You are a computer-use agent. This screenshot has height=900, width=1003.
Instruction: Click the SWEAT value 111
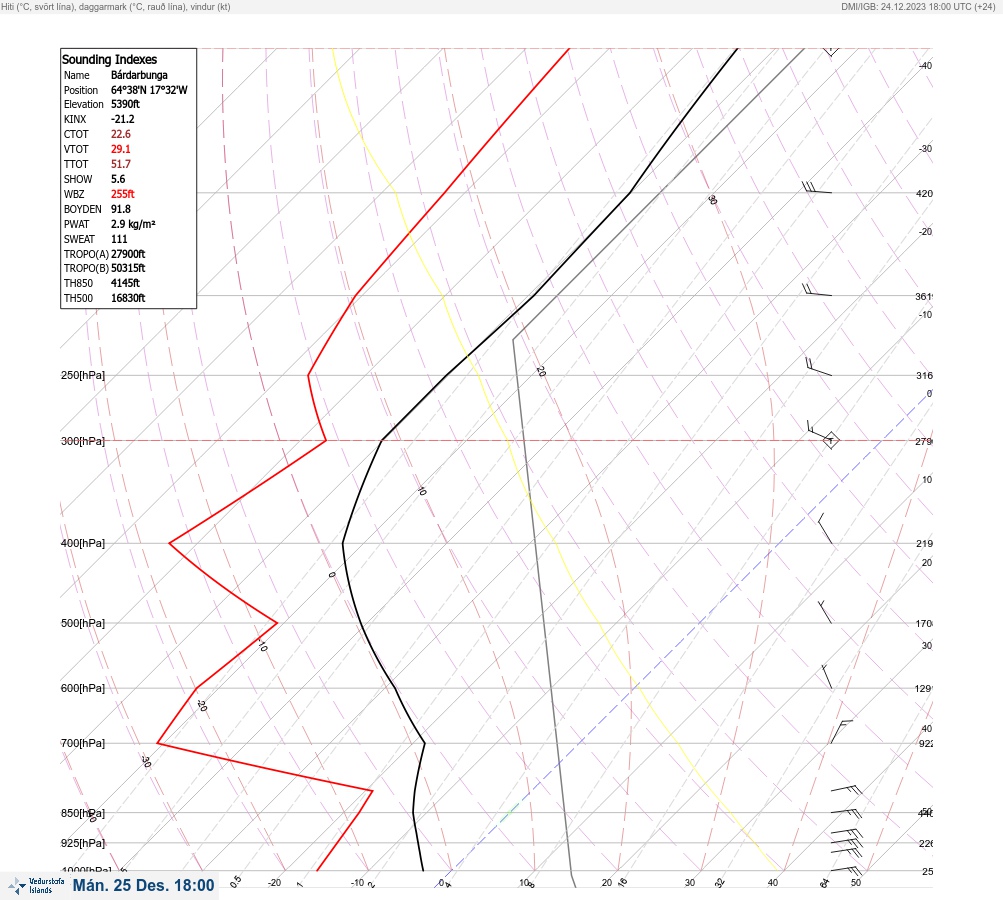(x=119, y=239)
